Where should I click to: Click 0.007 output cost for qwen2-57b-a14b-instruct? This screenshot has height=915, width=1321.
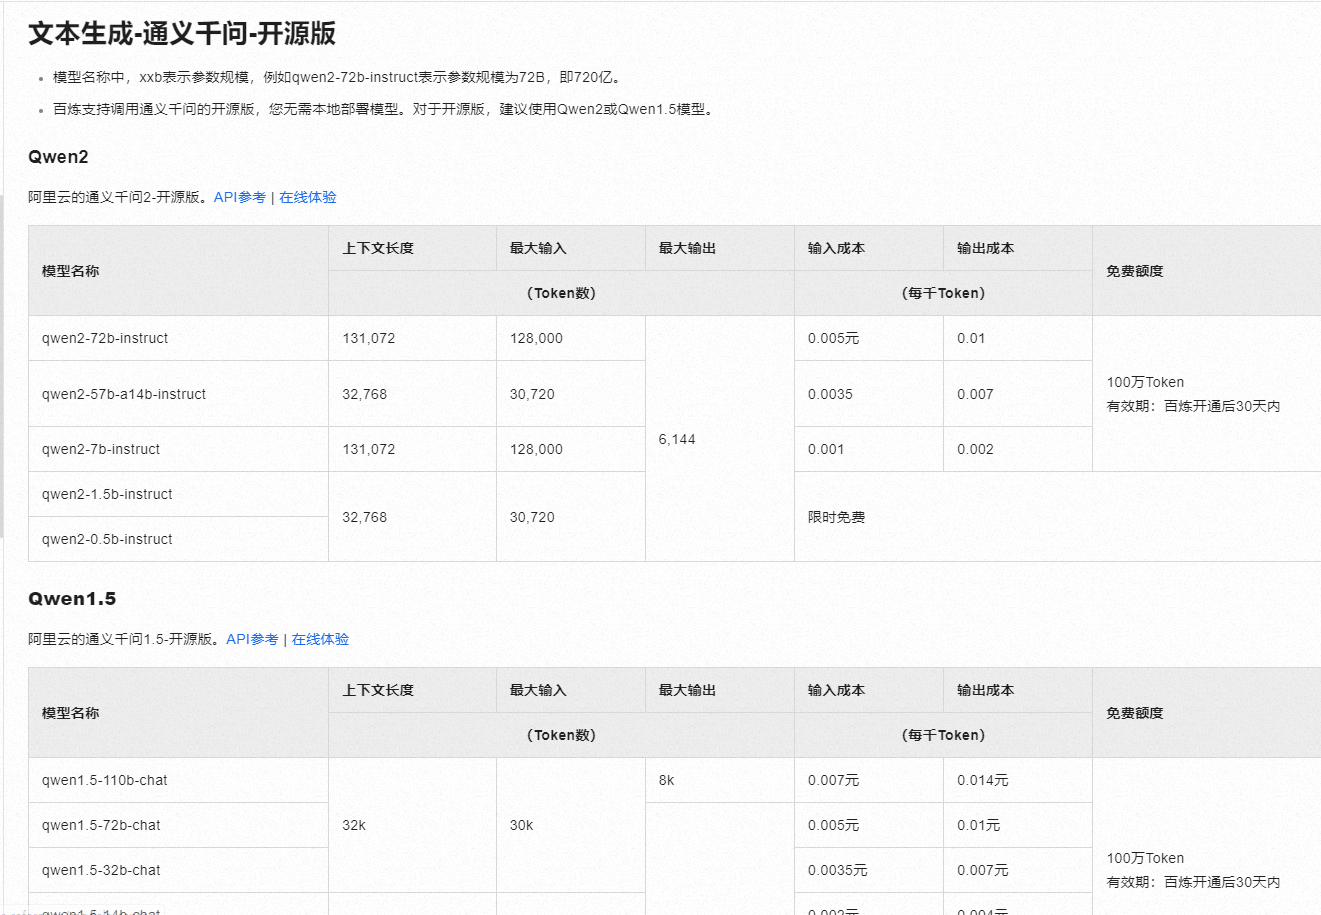click(x=975, y=394)
